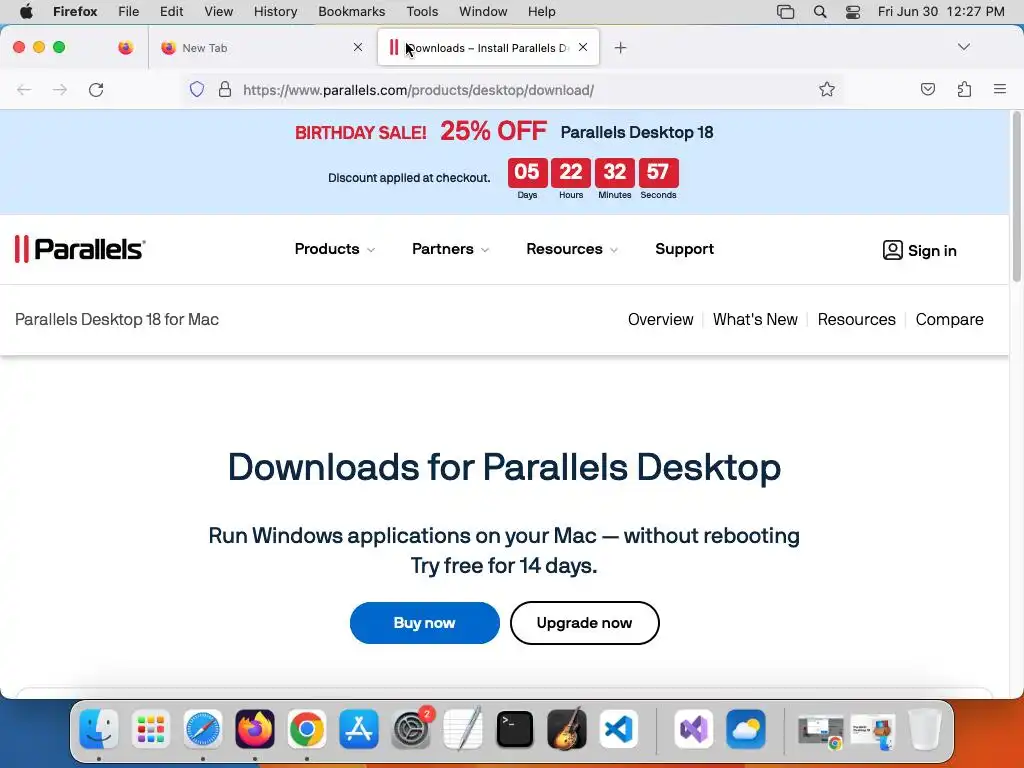Select the Downloads – Install Parallels tab

tap(488, 48)
